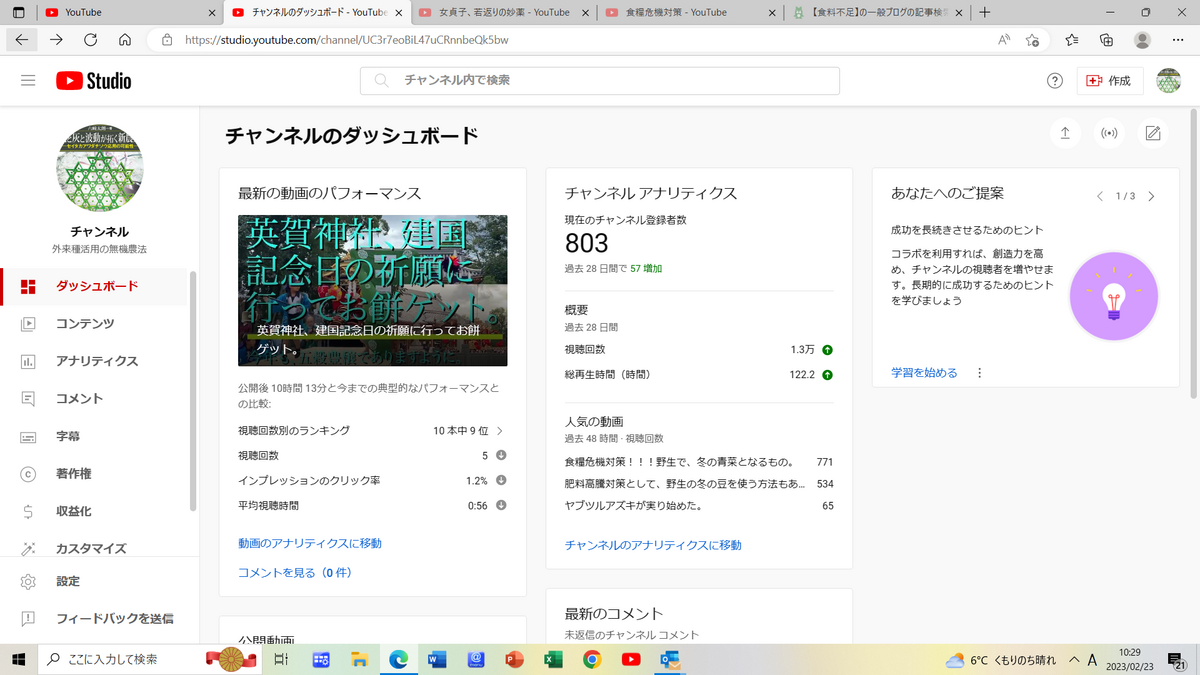Open 収益化 in the sidebar
Image resolution: width=1200 pixels, height=675 pixels.
point(94,511)
